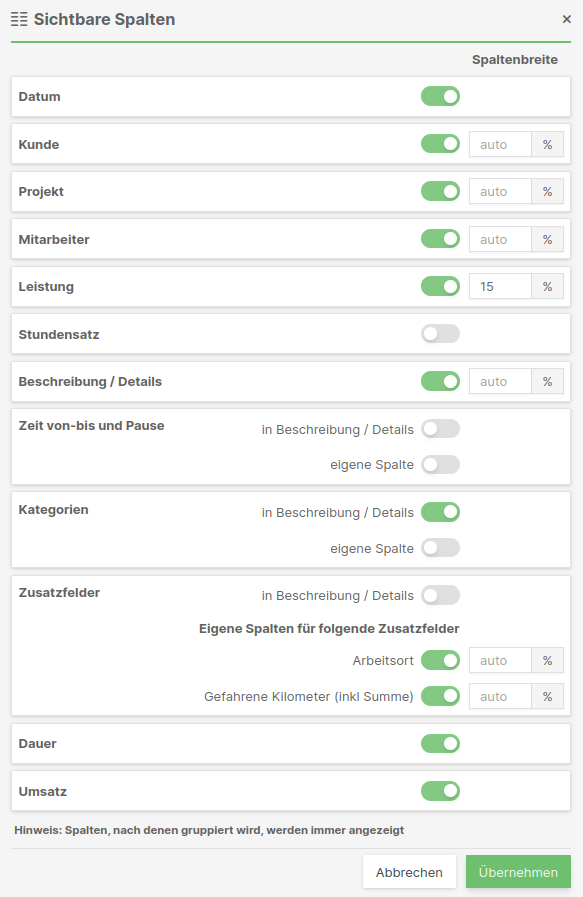The height and width of the screenshot is (897, 583).
Task: Enable Zusatzfelder in Beschreibung / Details toggle
Action: 440,595
